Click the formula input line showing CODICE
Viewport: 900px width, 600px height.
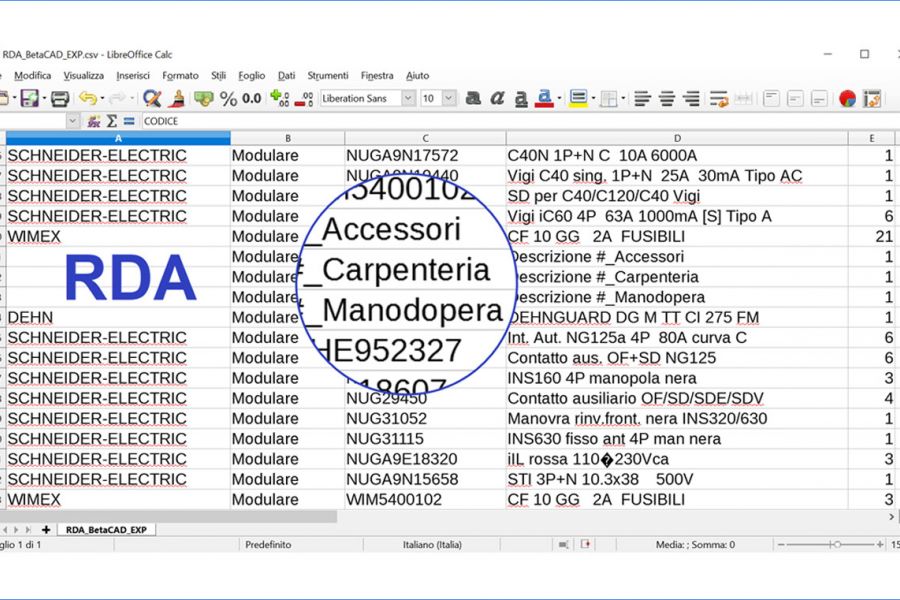pos(519,121)
